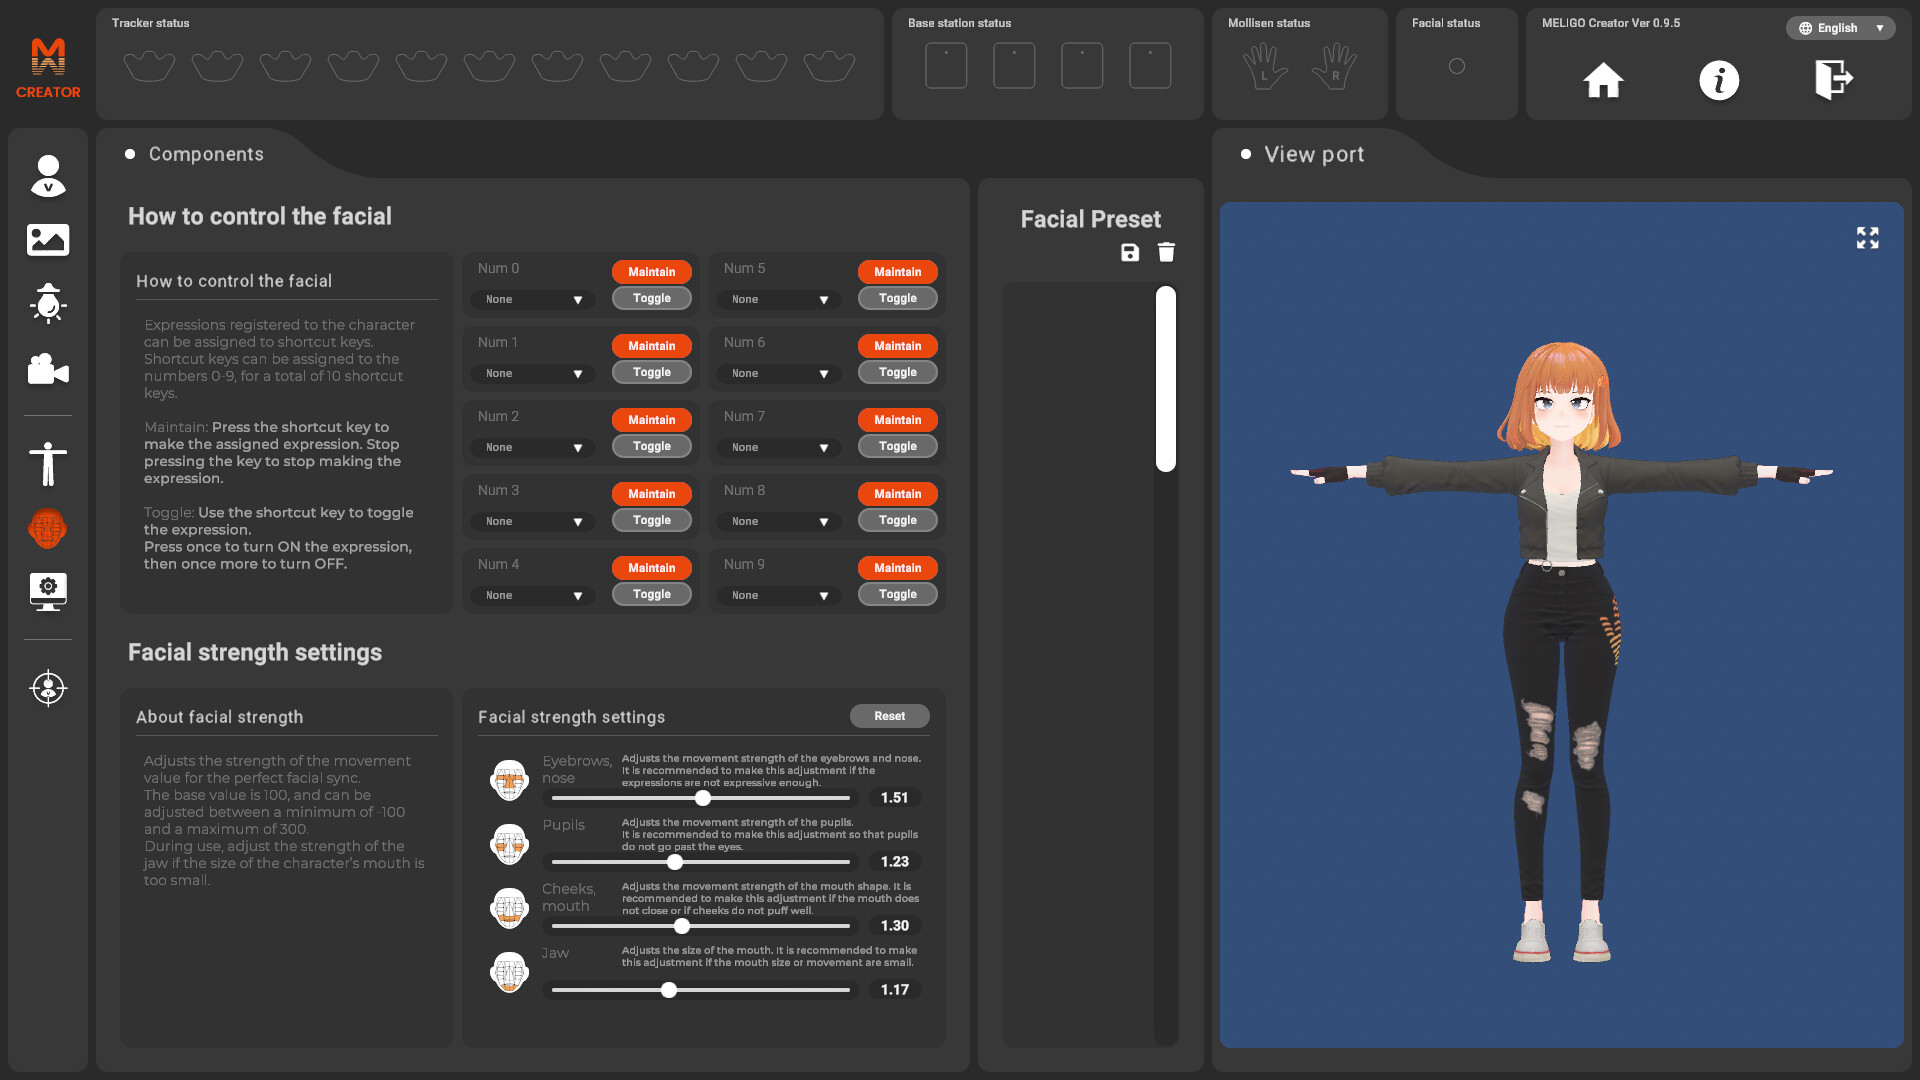
Task: Open the monitor settings gear sidebar icon
Action: (48, 592)
